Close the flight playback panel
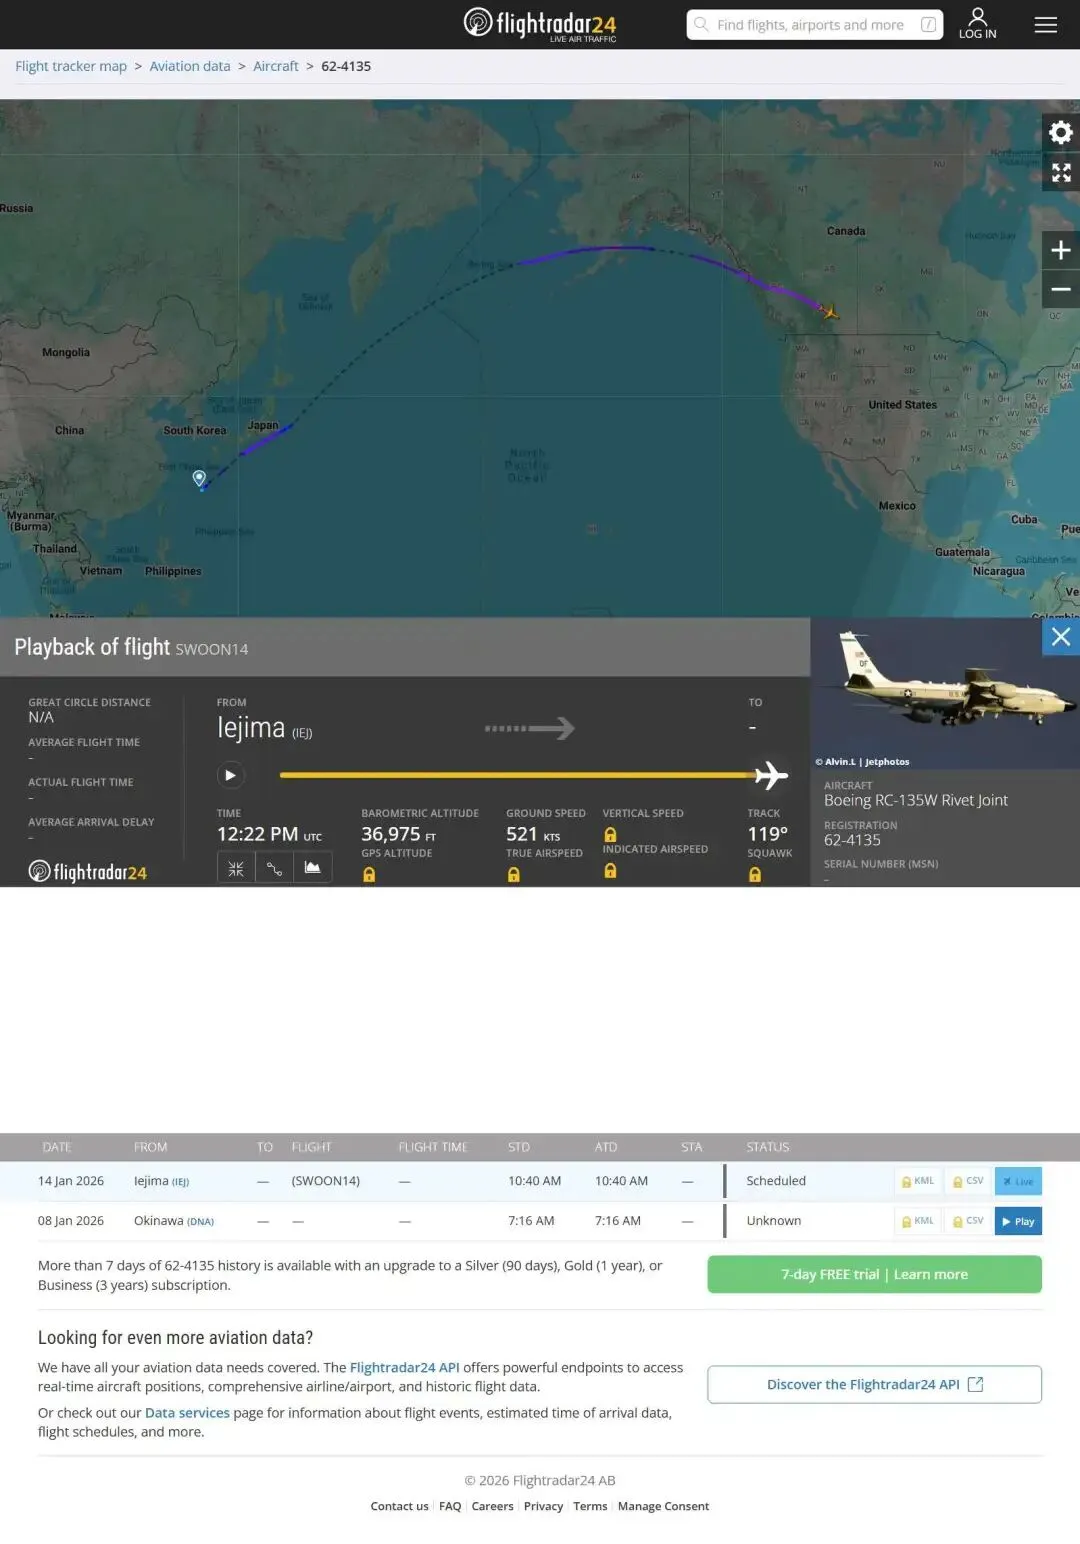 coord(1061,637)
